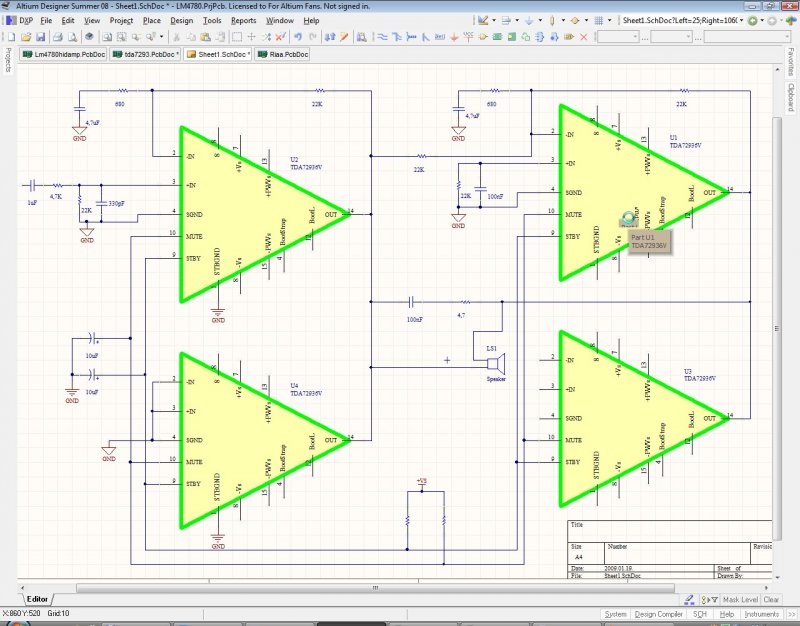Image resolution: width=800 pixels, height=626 pixels.
Task: Click the Fit All Objects zoom icon
Action: (107, 37)
